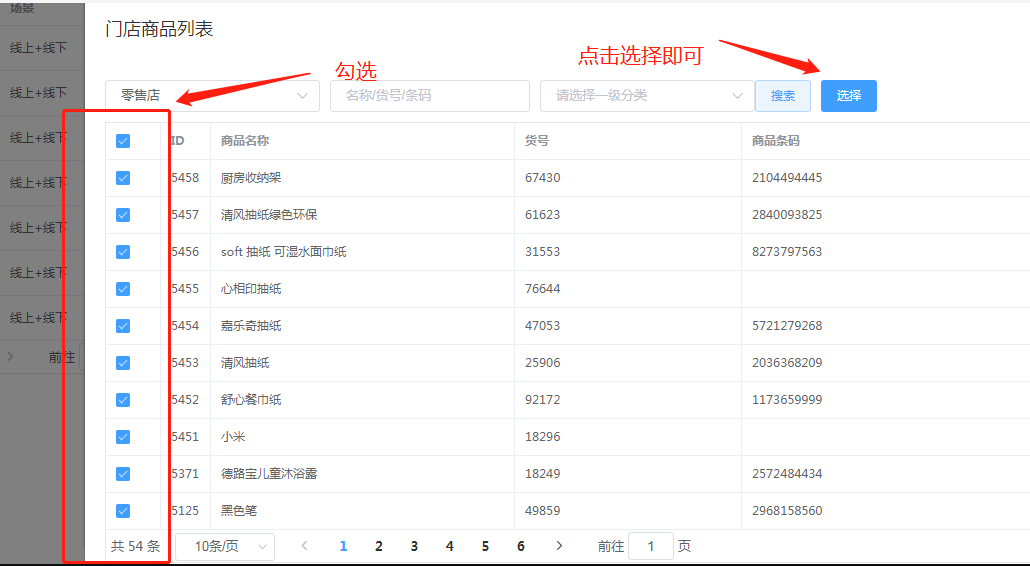The width and height of the screenshot is (1030, 566).
Task: Uncheck the row for 黑色笔
Action: [123, 511]
